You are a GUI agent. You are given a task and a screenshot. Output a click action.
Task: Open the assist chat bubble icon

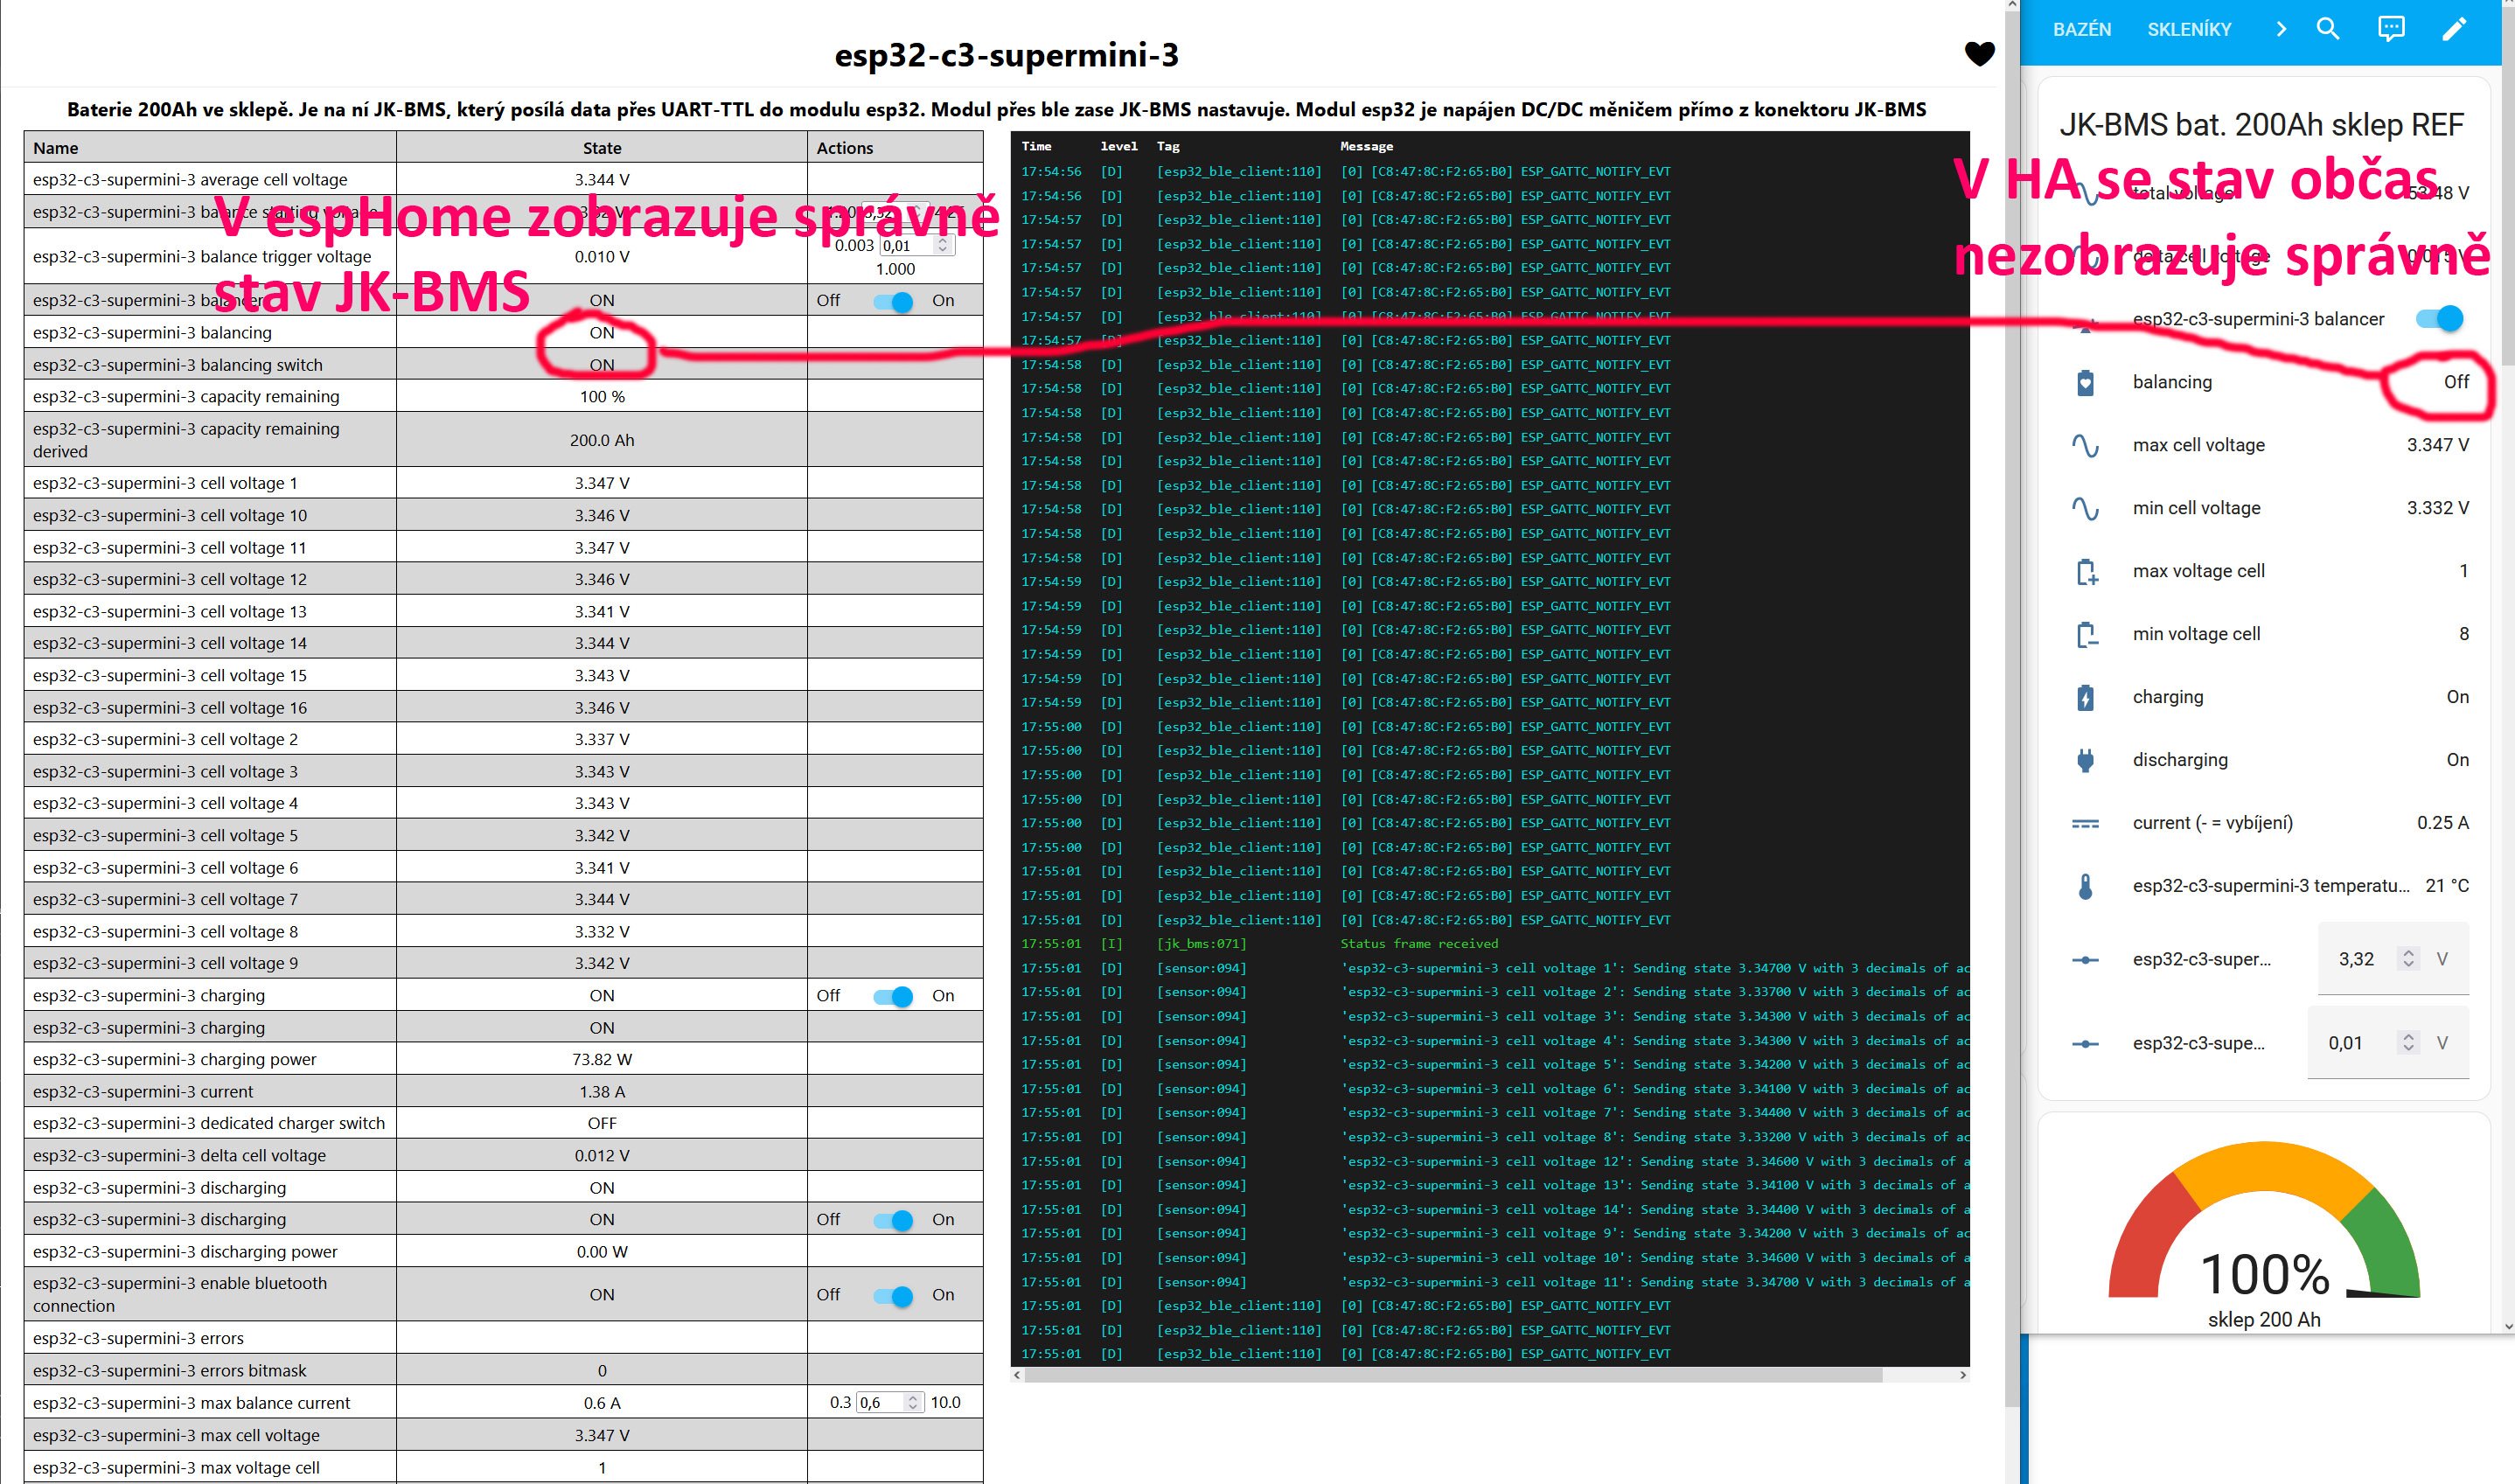(x=2391, y=29)
